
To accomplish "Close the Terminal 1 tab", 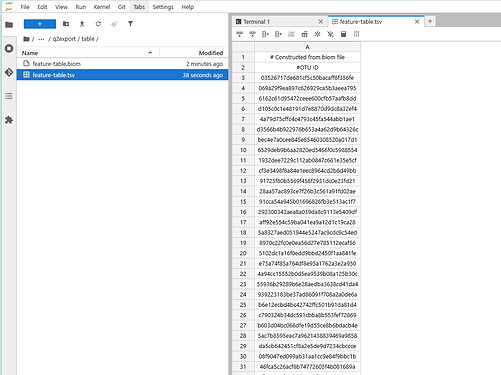I will click(321, 22).
